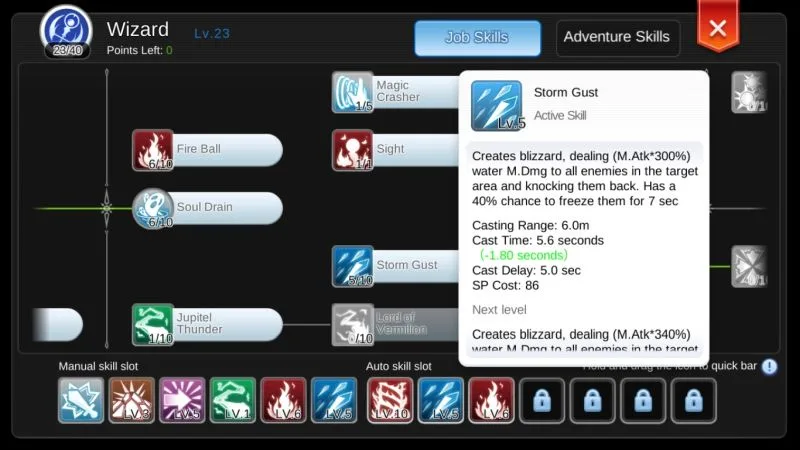The height and width of the screenshot is (450, 800).
Task: Select the Soul Drain skill icon
Action: point(153,208)
